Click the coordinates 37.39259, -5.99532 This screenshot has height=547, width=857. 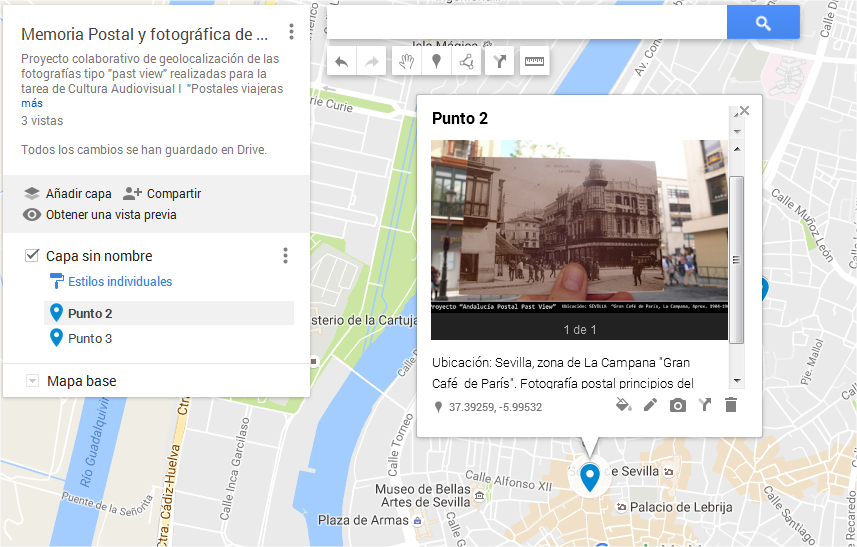coord(495,407)
